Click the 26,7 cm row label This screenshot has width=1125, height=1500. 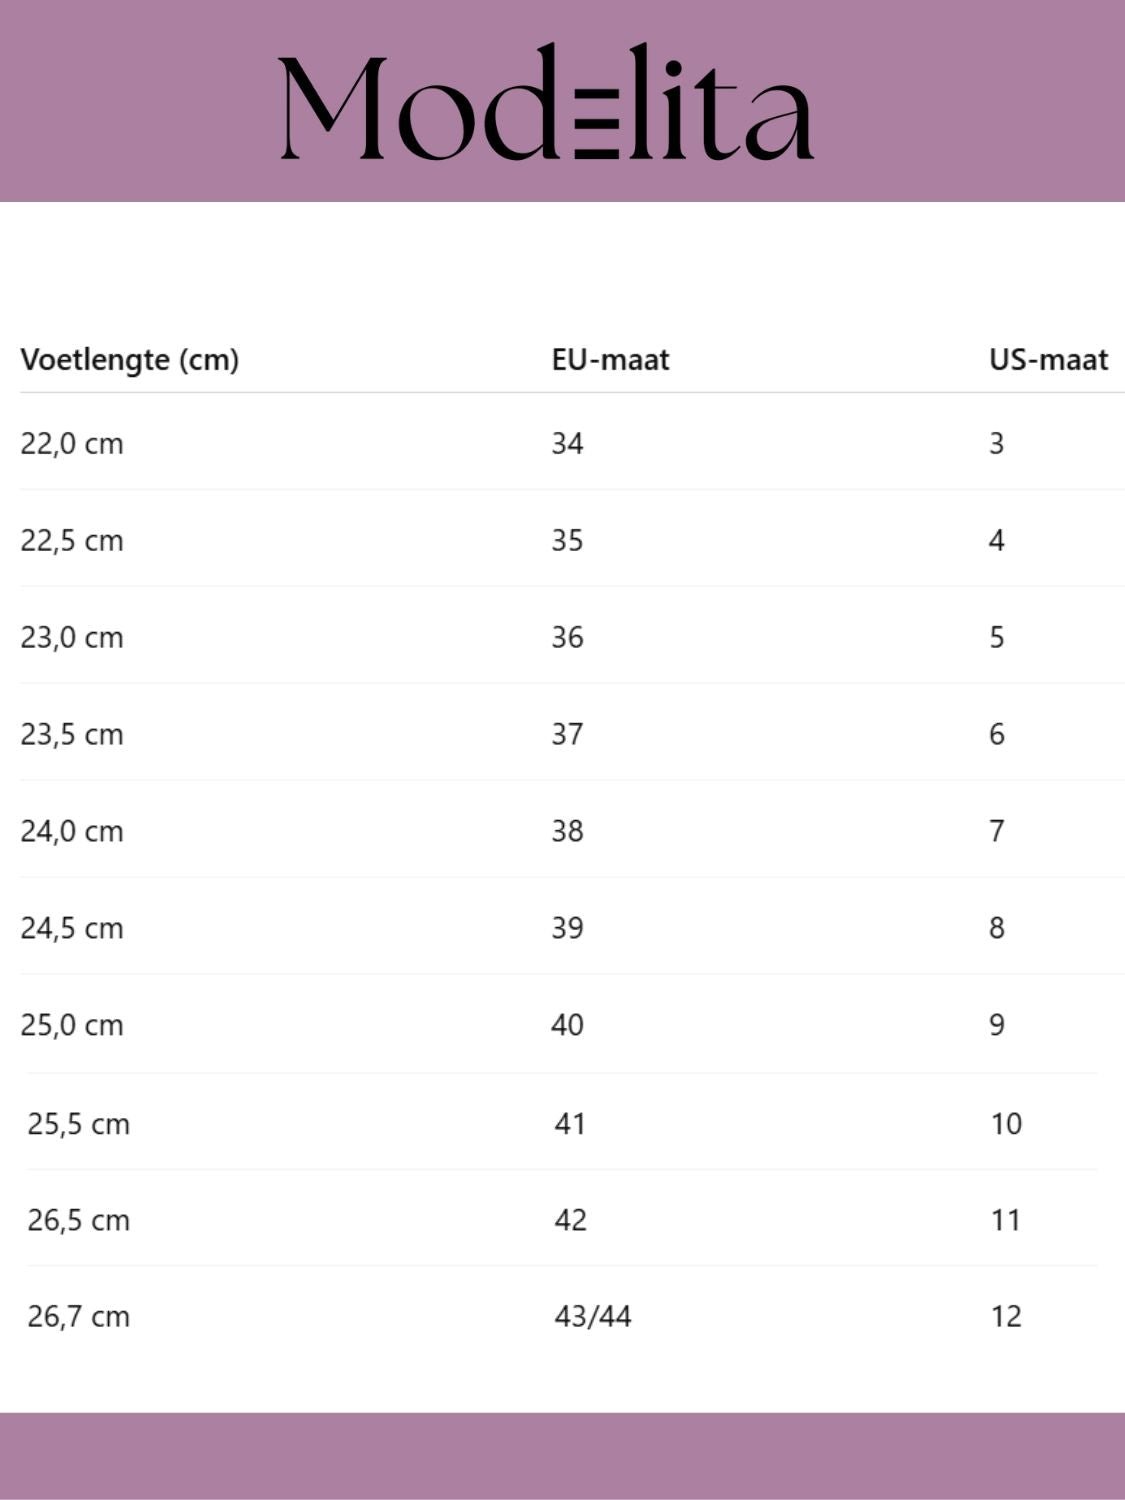[78, 1316]
